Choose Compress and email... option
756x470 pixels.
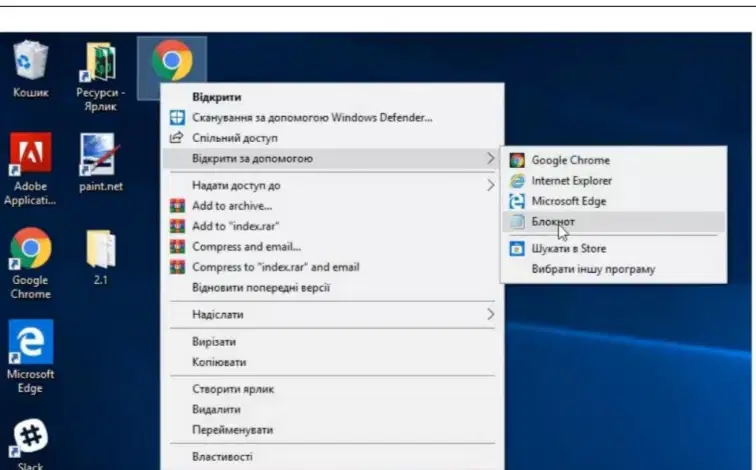[x=246, y=247]
